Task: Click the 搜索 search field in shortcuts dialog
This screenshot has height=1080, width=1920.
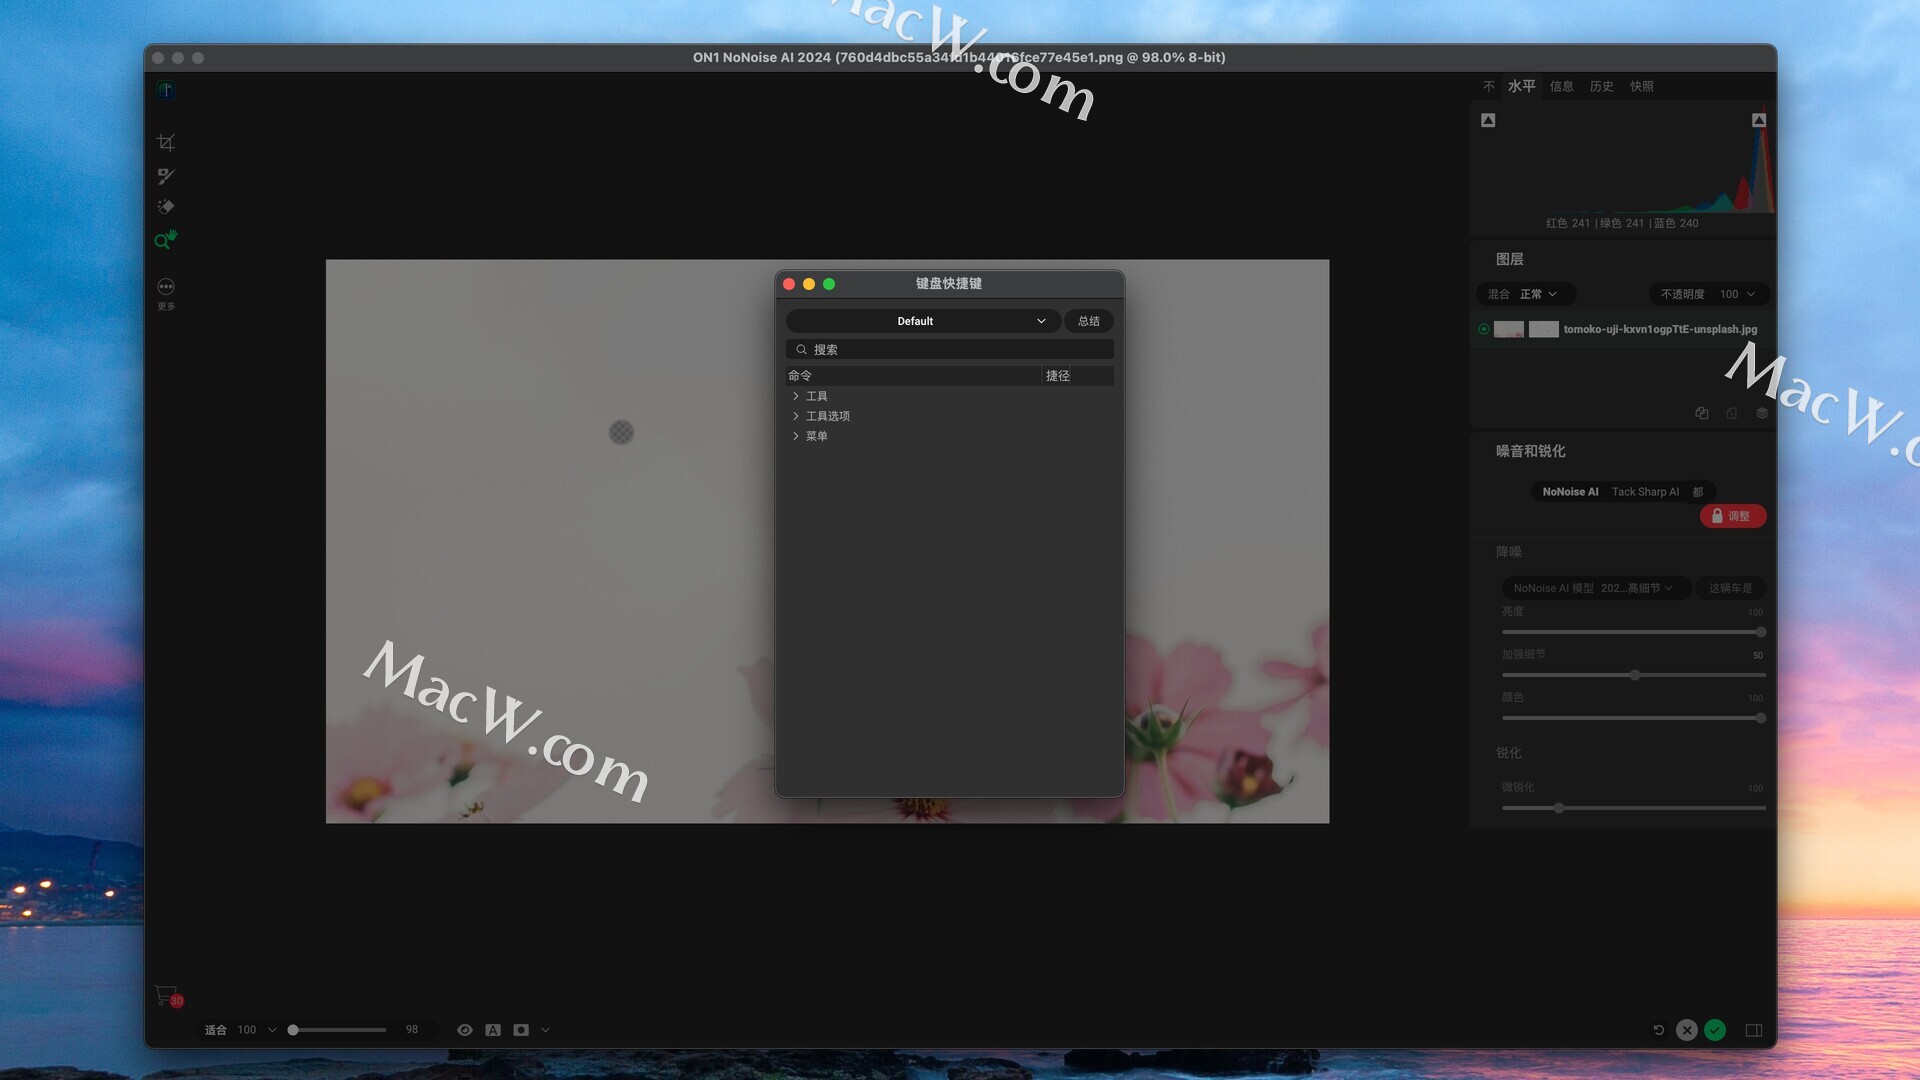Action: 950,350
